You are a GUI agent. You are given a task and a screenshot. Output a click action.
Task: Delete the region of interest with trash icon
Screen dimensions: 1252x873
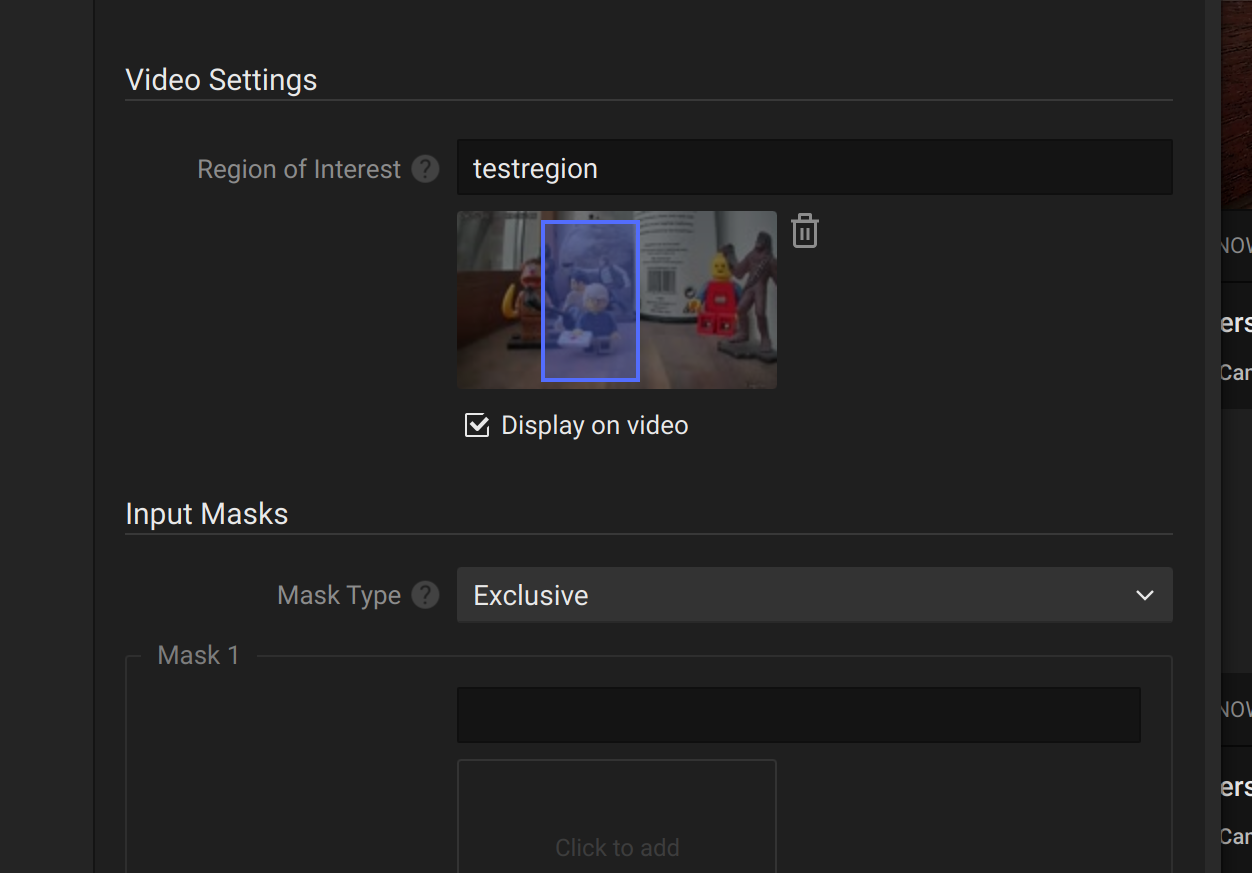click(x=805, y=231)
